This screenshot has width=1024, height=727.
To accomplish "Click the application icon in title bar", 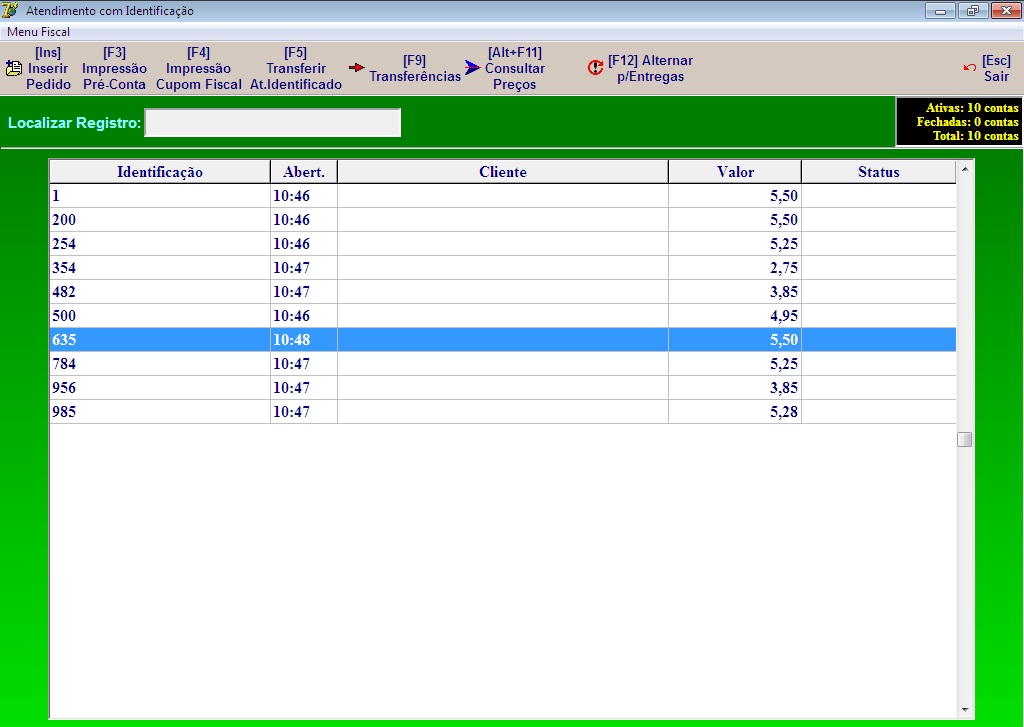I will coord(11,11).
